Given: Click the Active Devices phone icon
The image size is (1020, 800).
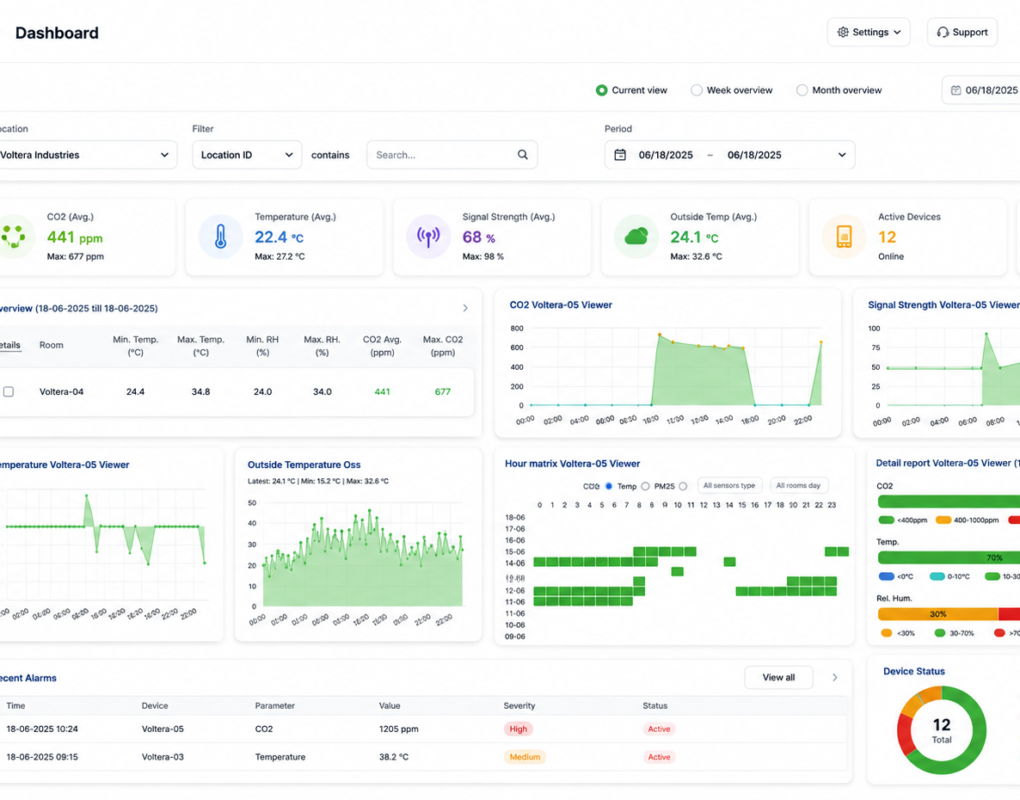Looking at the screenshot, I should click(844, 236).
